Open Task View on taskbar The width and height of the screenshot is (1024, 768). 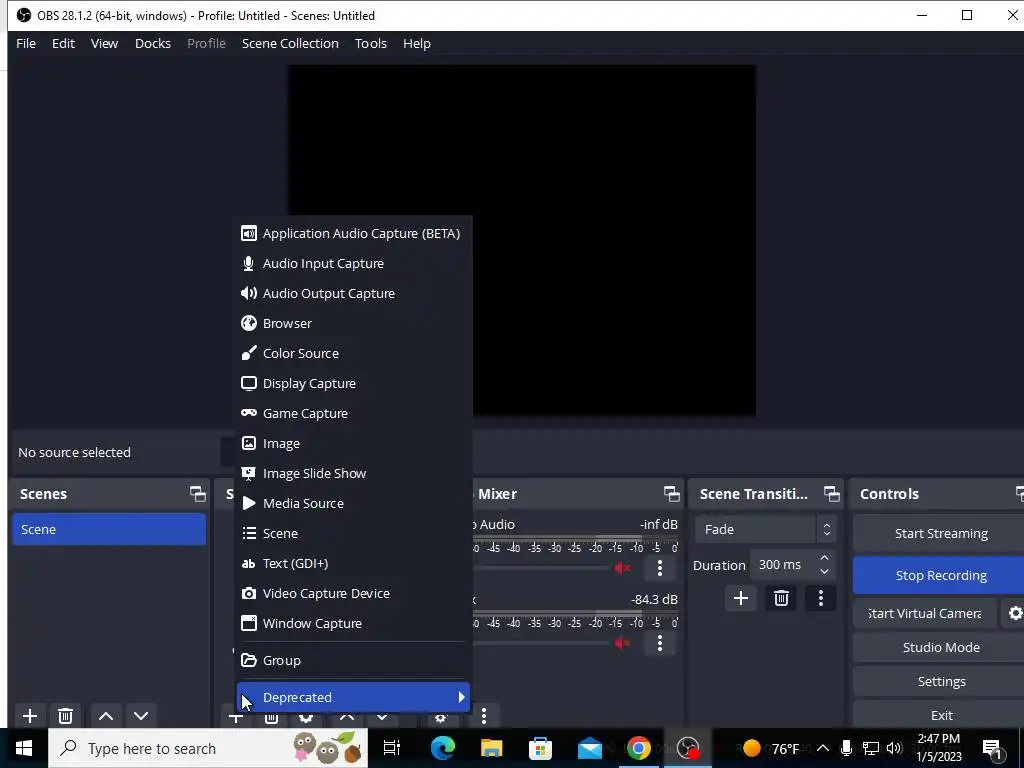pos(391,748)
